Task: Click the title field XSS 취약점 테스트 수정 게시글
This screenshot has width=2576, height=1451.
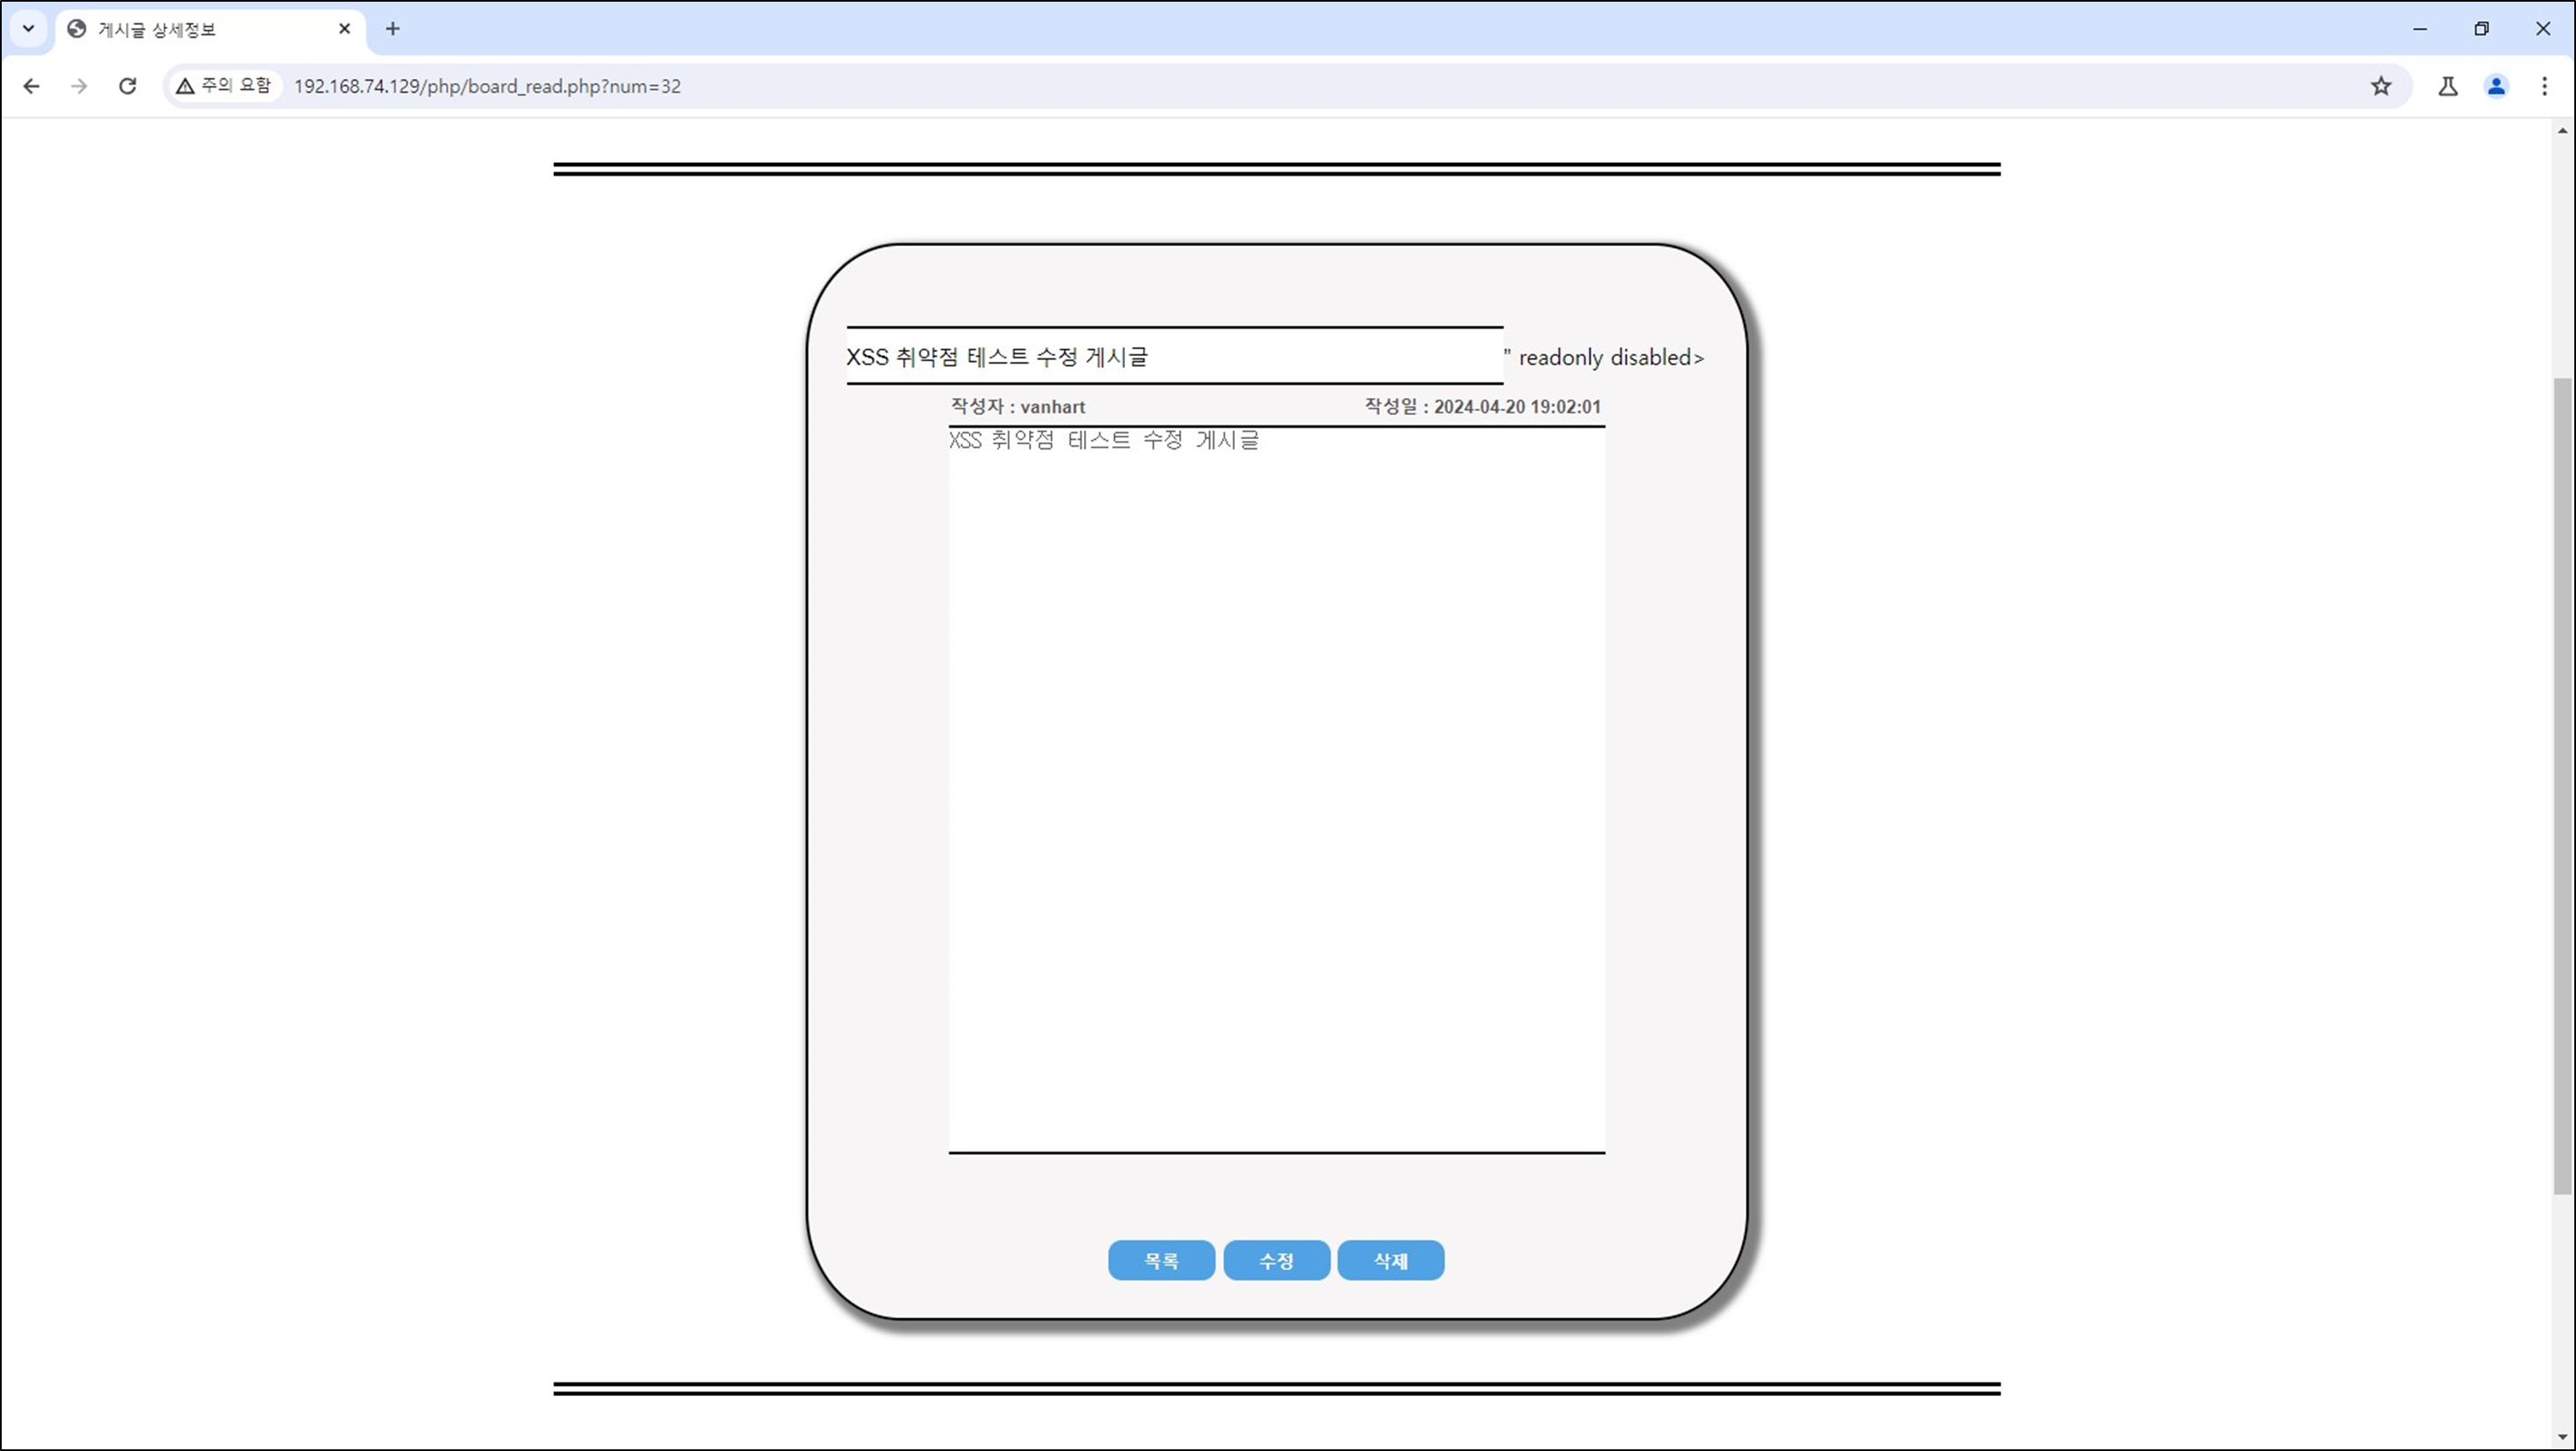Action: click(1175, 356)
